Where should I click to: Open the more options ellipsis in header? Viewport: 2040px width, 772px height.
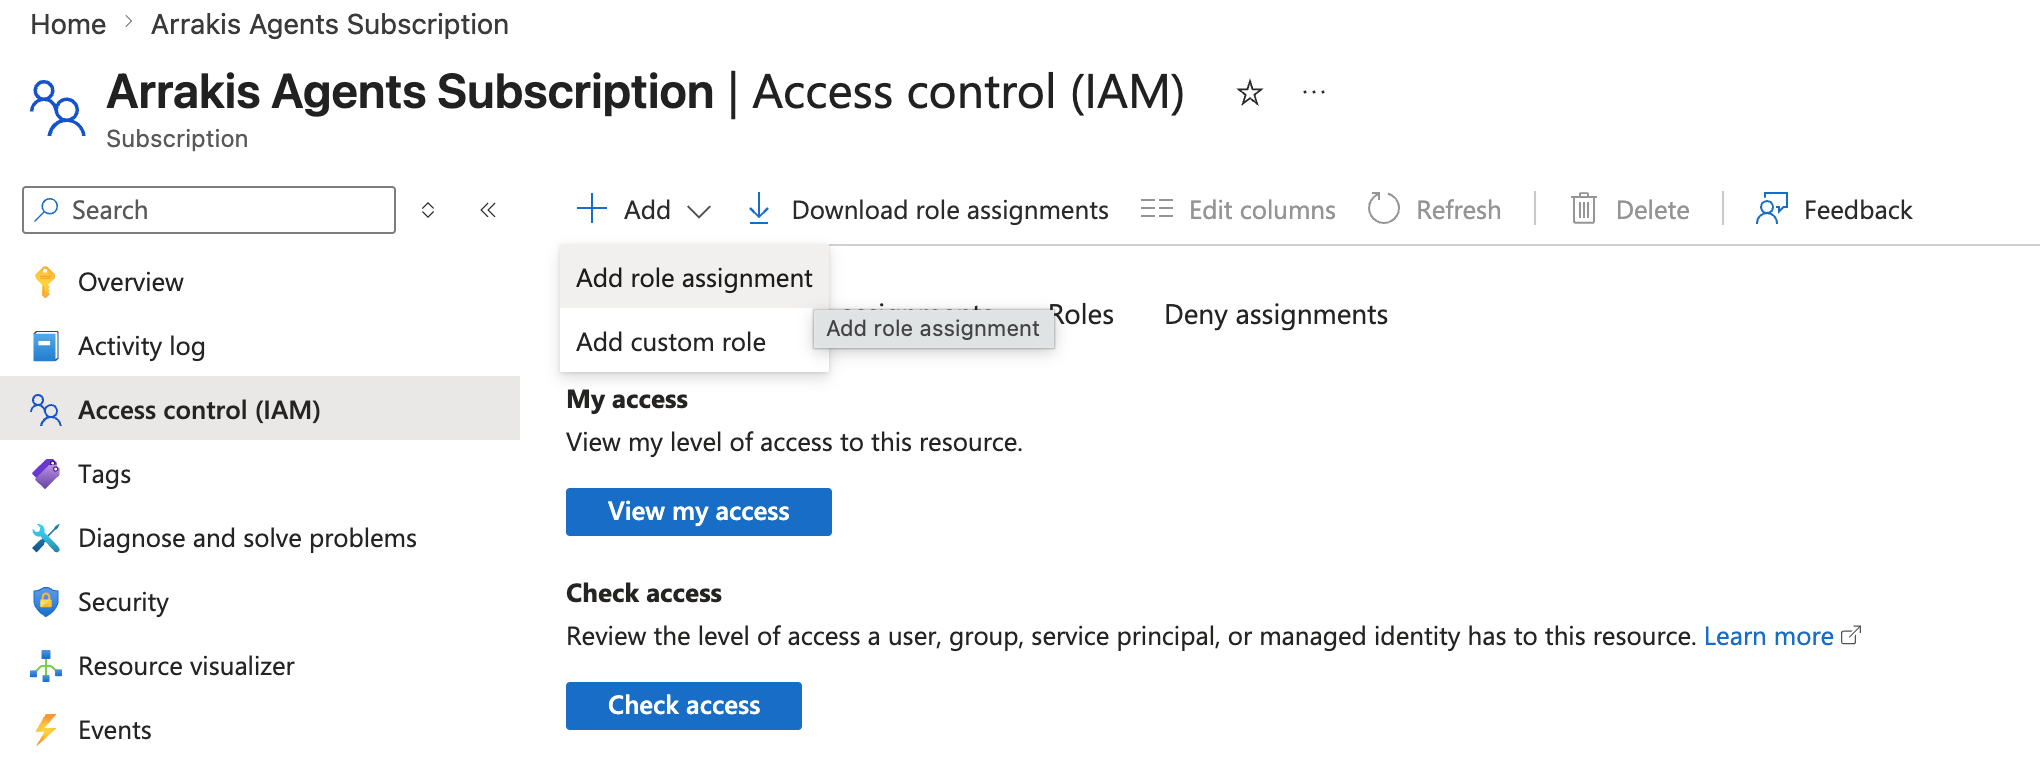point(1314,93)
